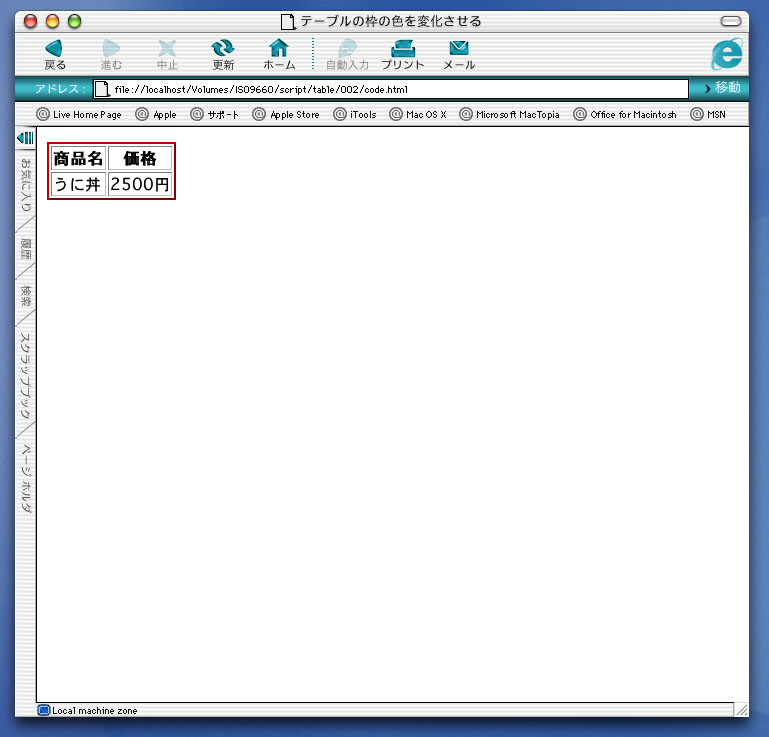Click the Internet Explorer logo

pyautogui.click(x=727, y=54)
